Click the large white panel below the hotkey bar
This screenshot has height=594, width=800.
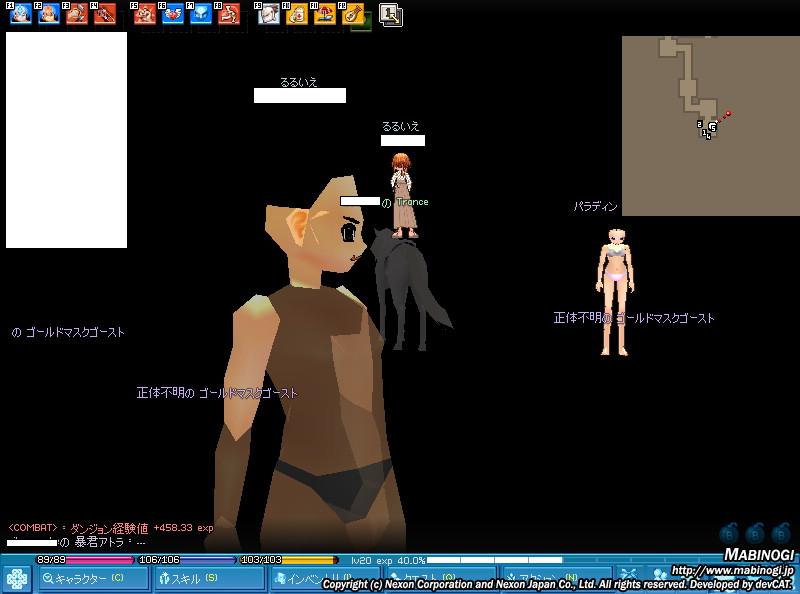point(66,140)
